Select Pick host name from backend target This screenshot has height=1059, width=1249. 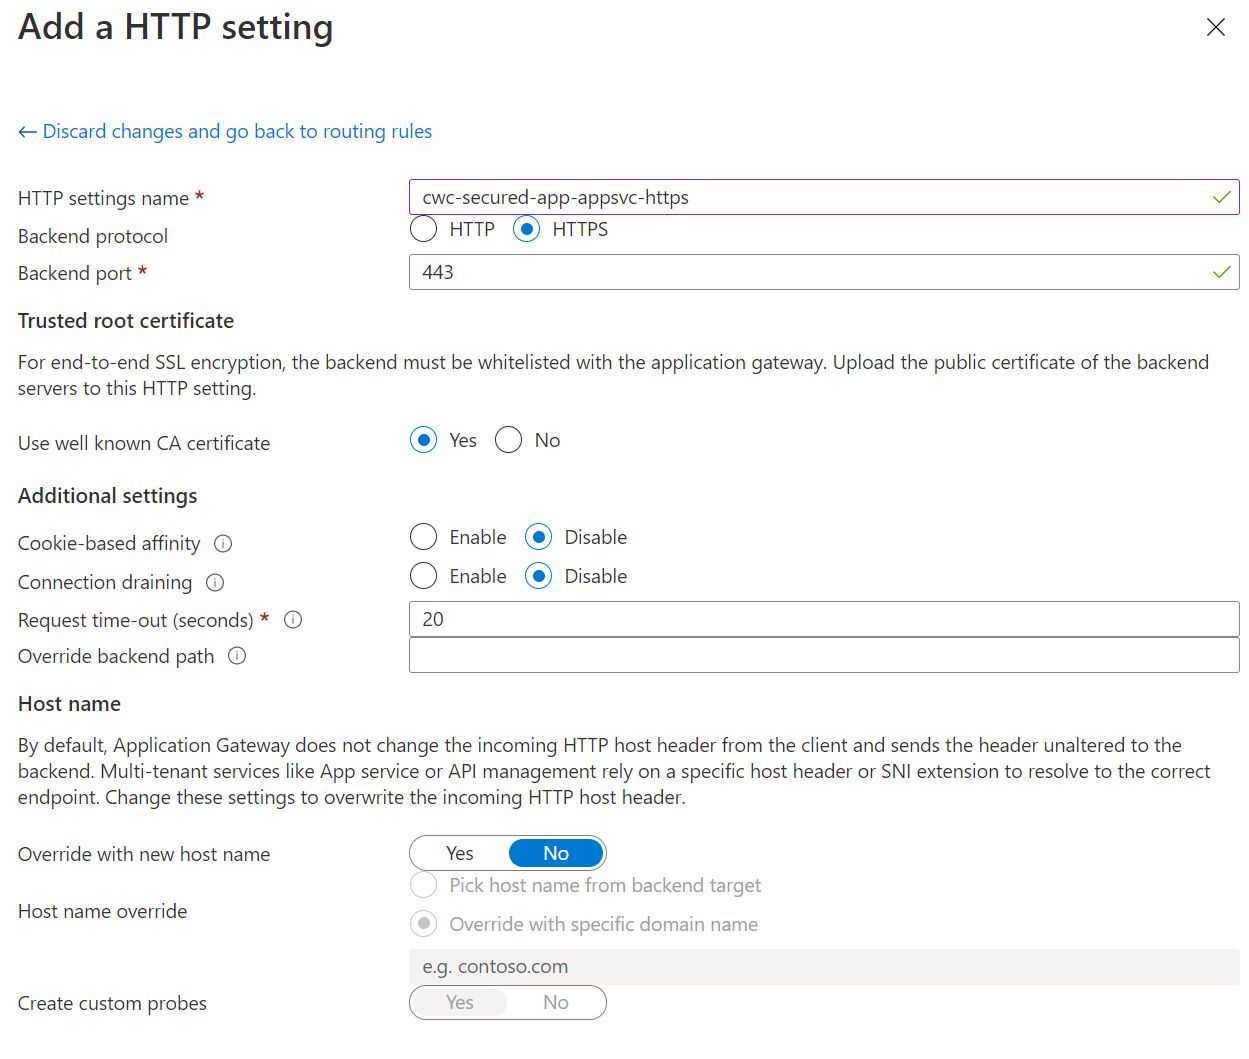pyautogui.click(x=423, y=885)
